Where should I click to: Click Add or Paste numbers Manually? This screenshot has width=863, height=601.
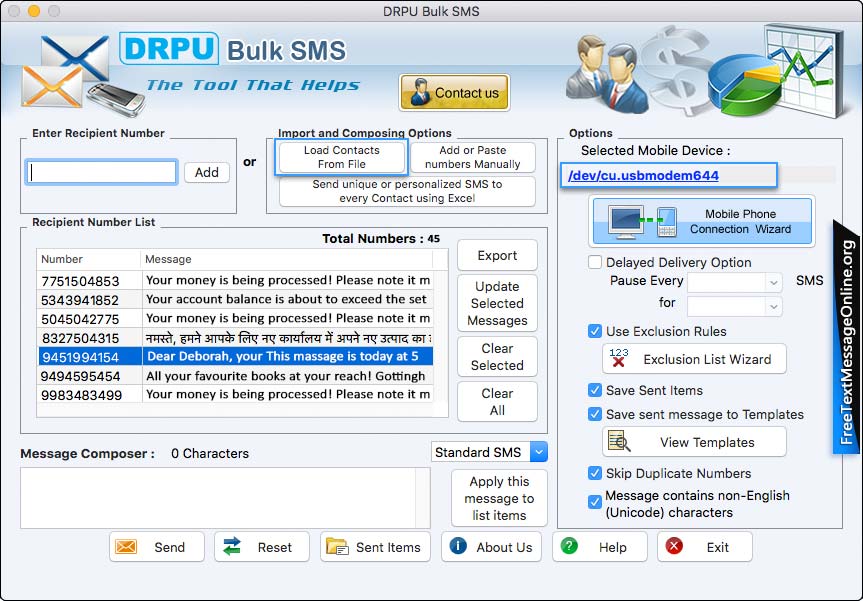(x=472, y=157)
